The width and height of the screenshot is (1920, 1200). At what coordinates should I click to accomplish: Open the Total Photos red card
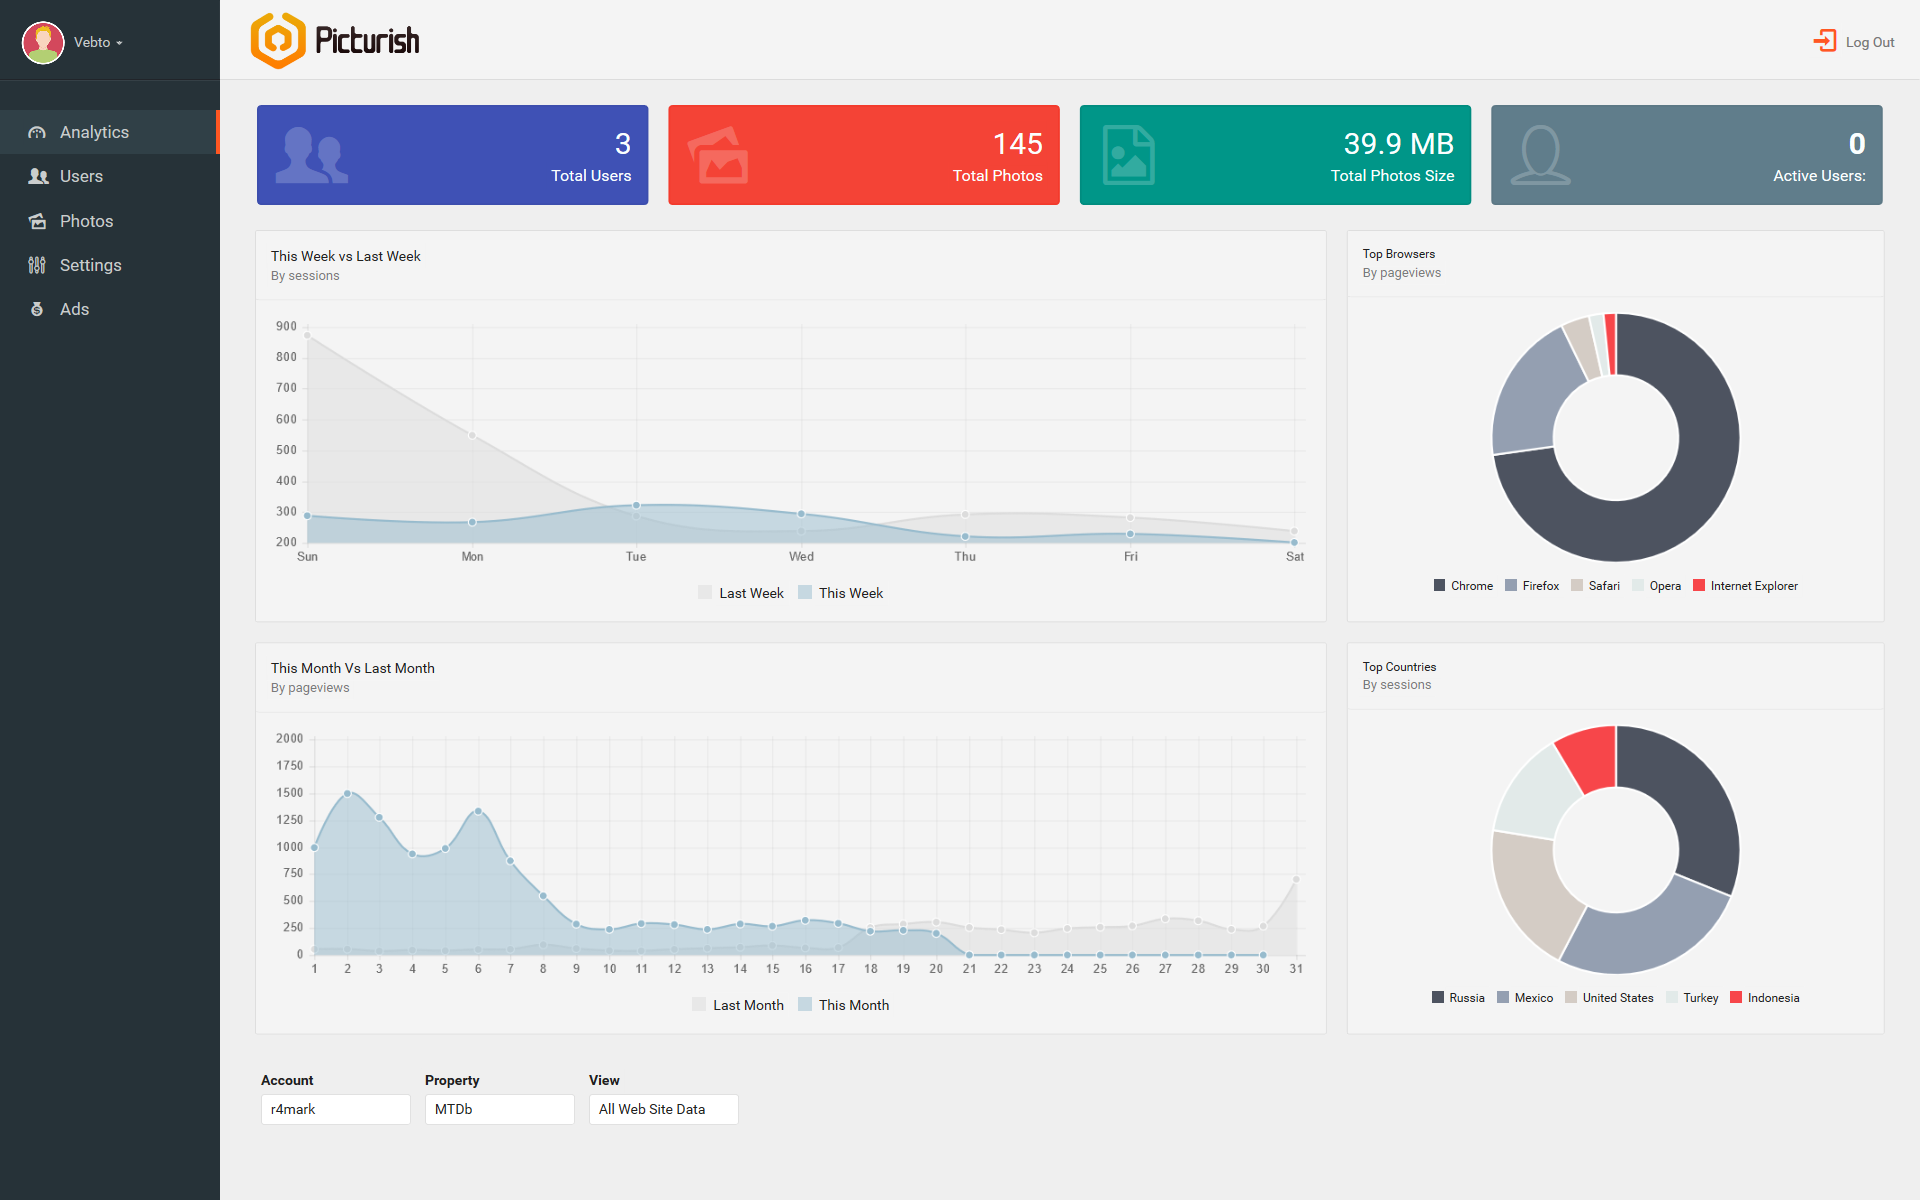pyautogui.click(x=863, y=155)
